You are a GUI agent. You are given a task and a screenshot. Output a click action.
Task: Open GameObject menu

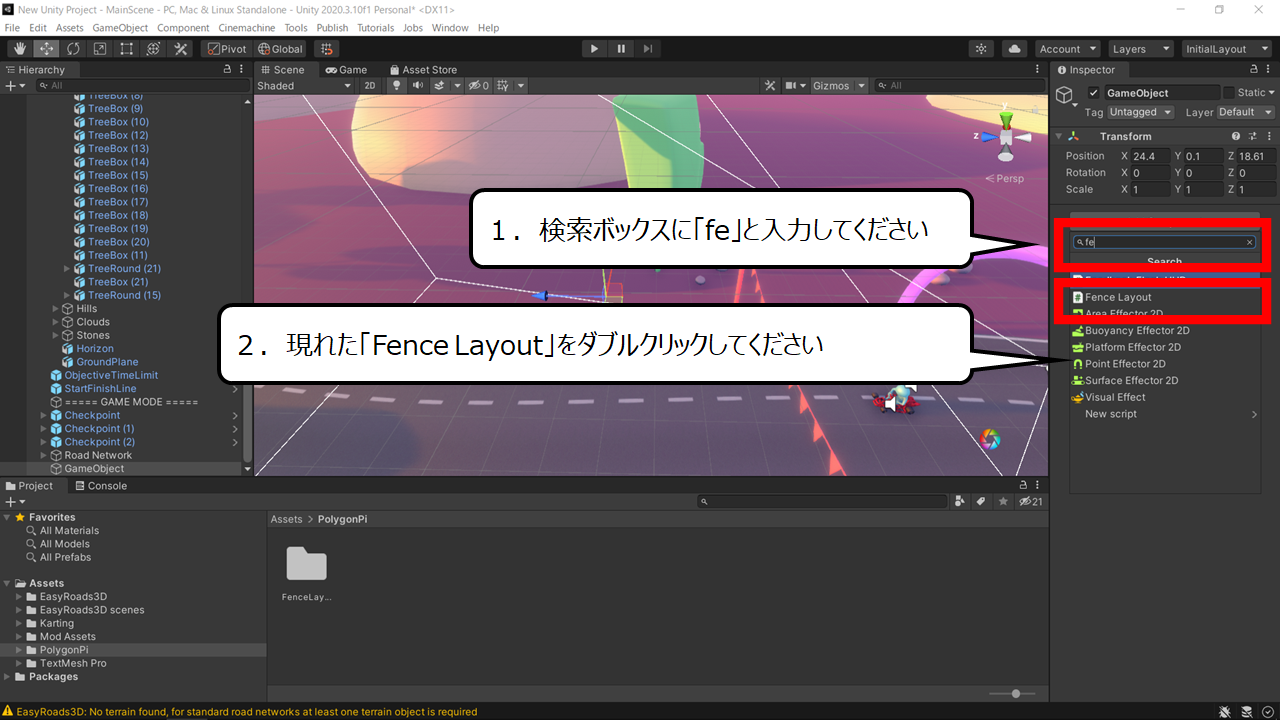[x=121, y=28]
